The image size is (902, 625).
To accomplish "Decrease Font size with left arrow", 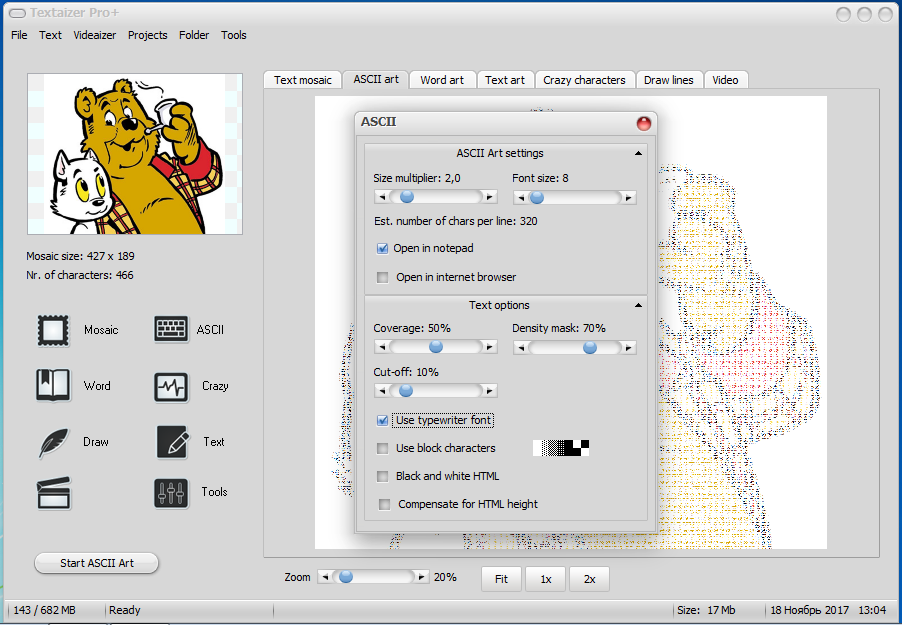I will (x=521, y=198).
